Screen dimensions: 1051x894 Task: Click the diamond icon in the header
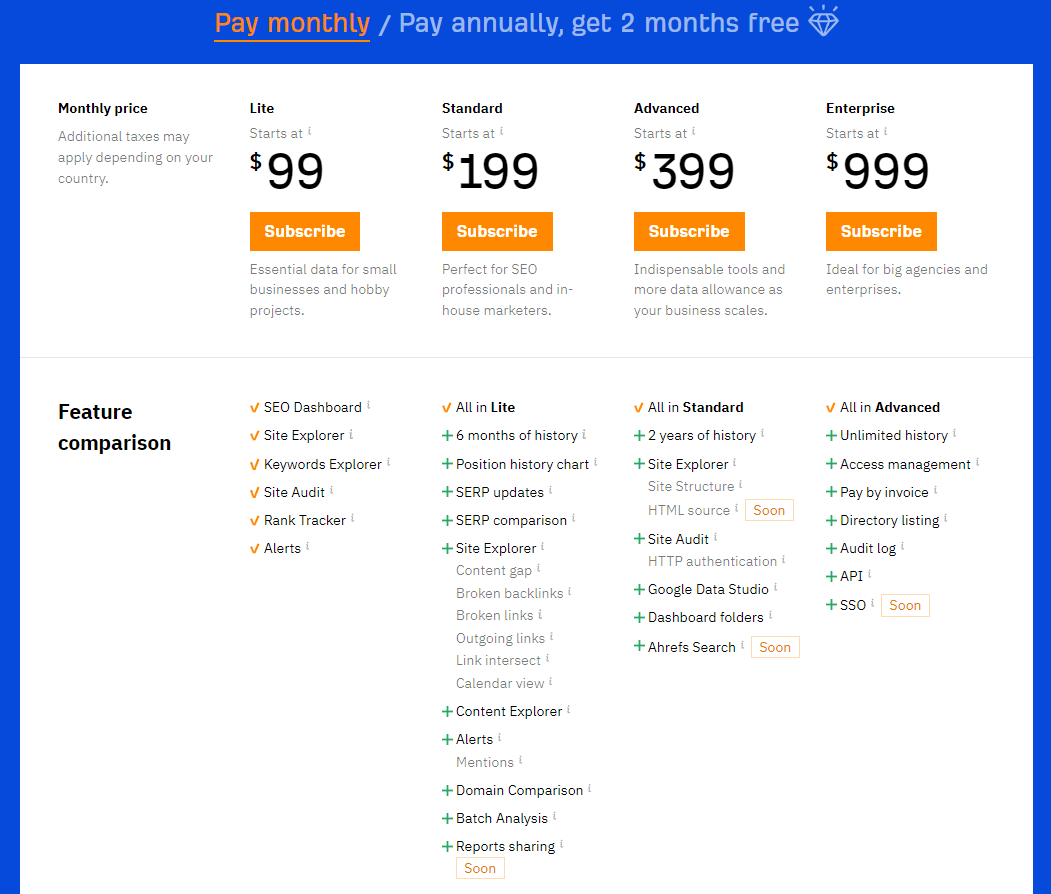[823, 21]
